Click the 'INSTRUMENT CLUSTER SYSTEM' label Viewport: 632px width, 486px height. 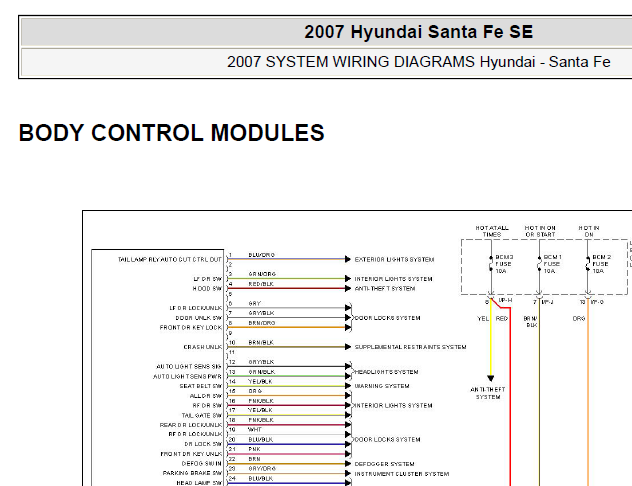tap(402, 474)
